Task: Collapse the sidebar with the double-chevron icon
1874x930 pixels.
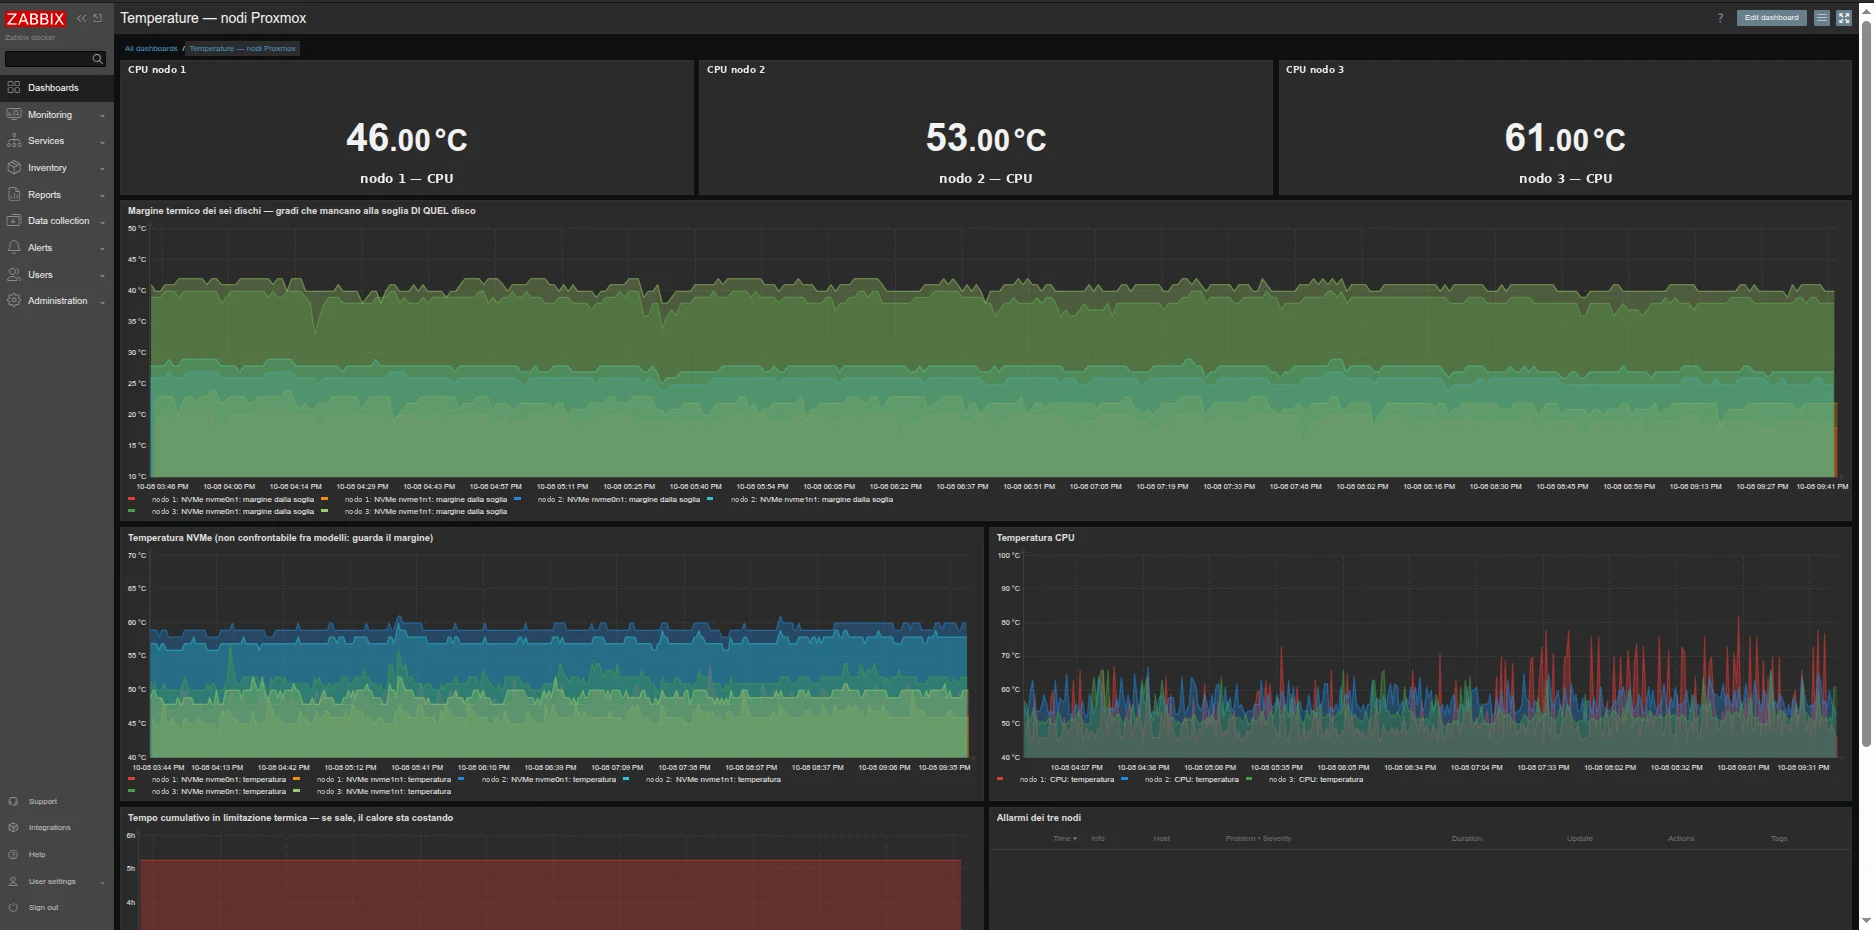Action: (82, 18)
